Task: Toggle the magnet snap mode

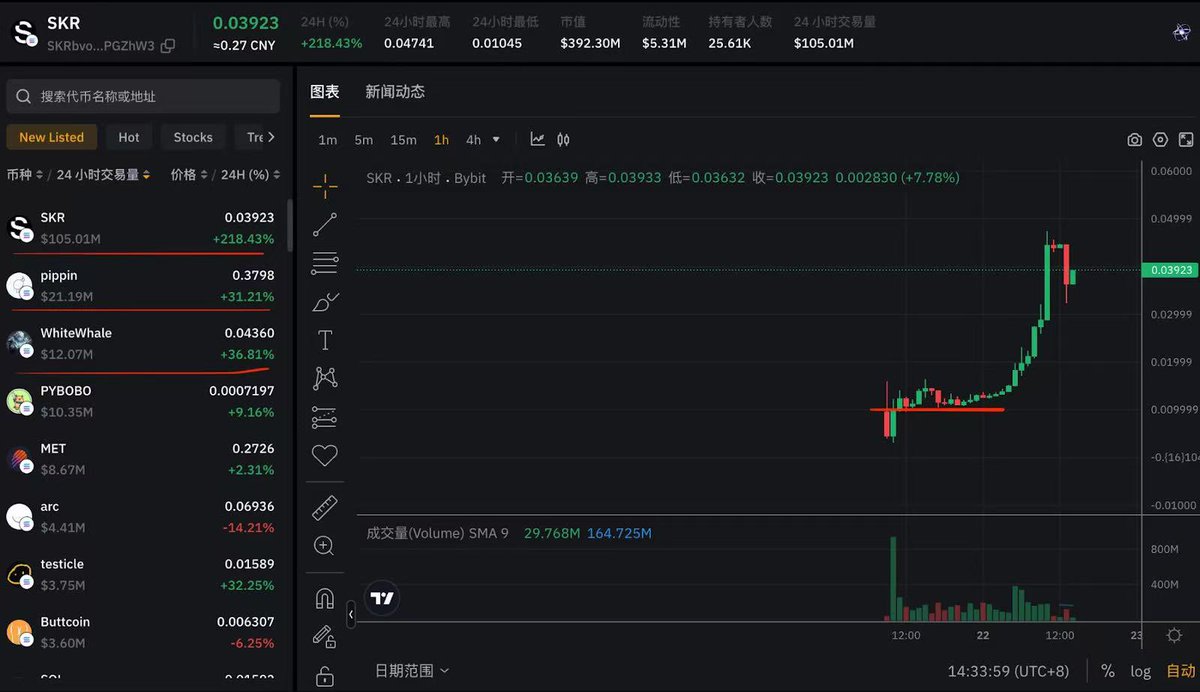Action: click(x=324, y=598)
